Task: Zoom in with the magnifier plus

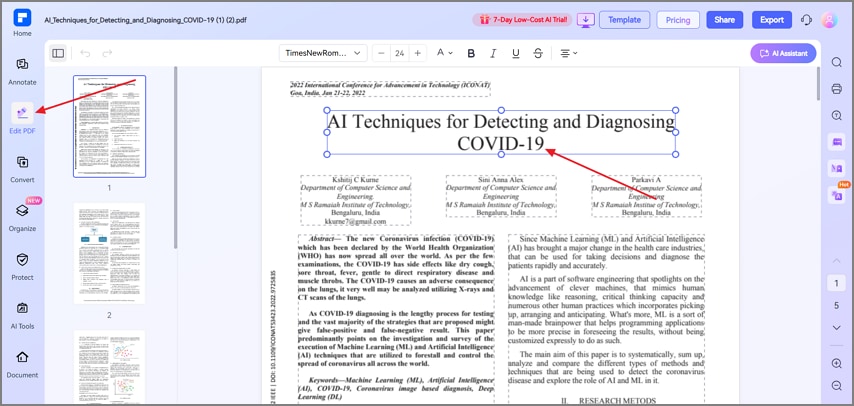Action: click(837, 363)
